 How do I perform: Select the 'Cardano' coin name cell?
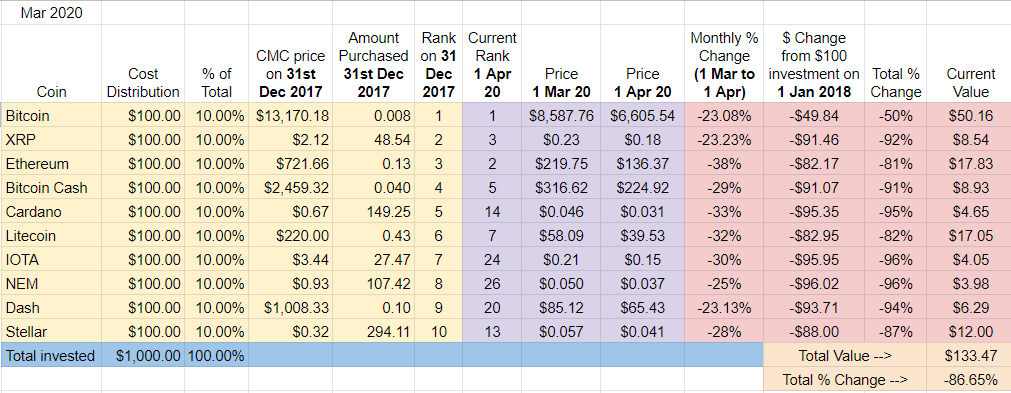click(51, 212)
